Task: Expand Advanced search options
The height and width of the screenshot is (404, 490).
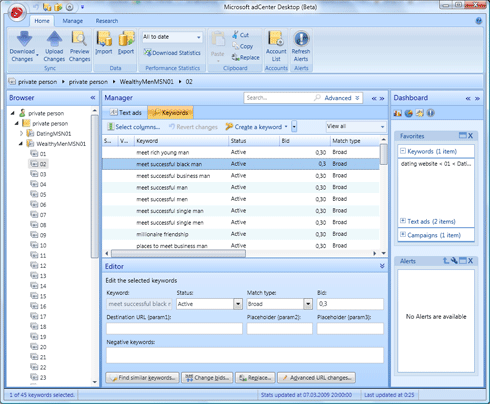Action: 342,98
